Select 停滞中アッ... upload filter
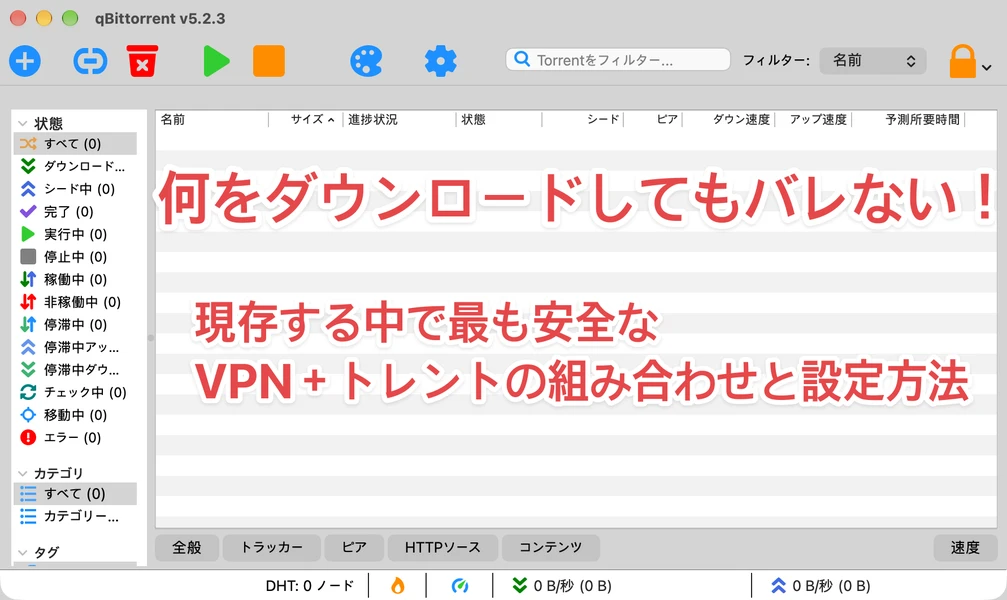 (75, 348)
